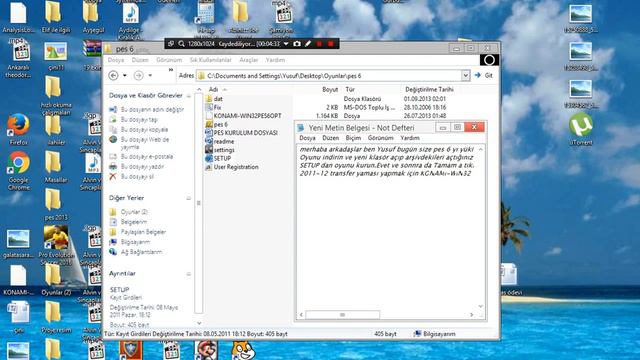Sort files by Boyut column header
Image resolution: width=640 pixels, height=360 pixels.
point(330,89)
